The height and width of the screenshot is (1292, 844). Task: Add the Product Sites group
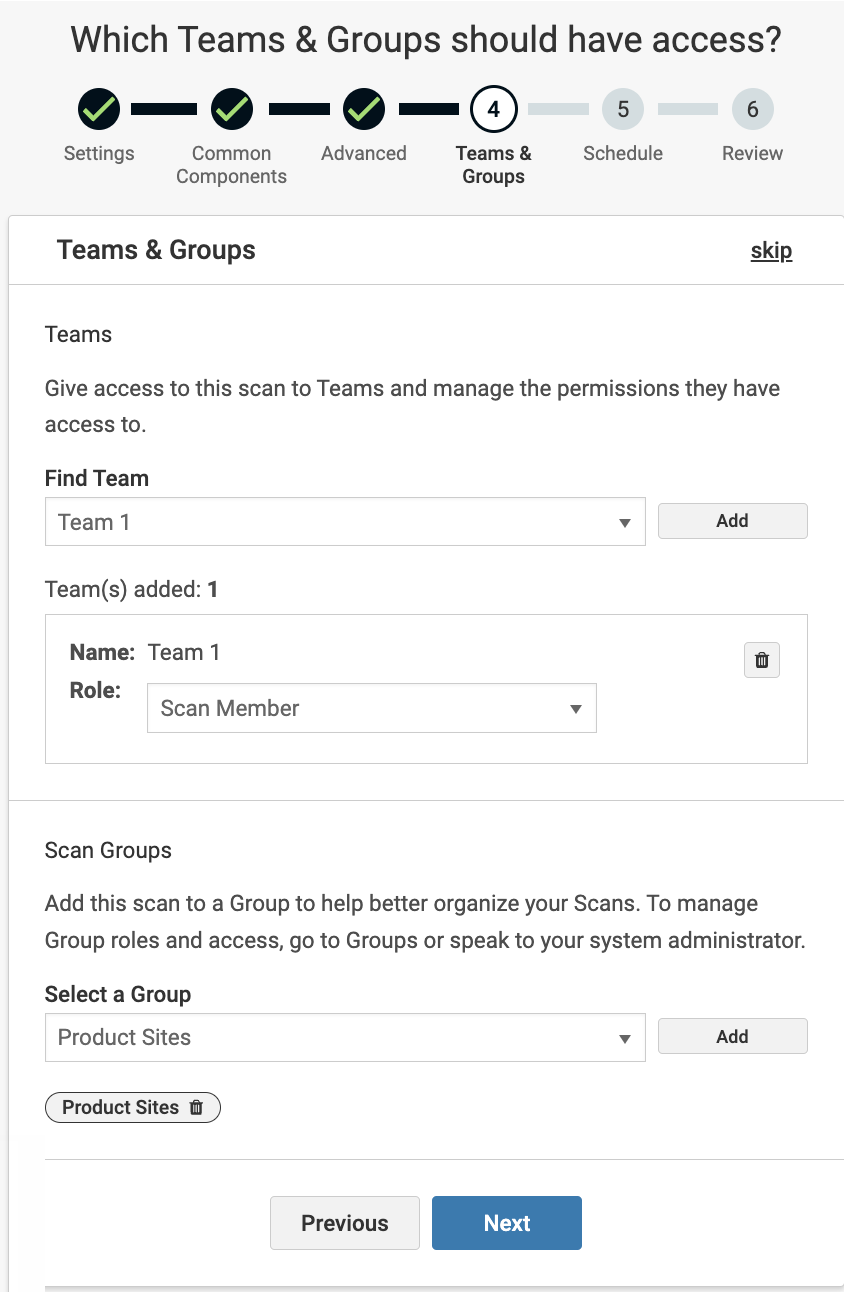(x=732, y=1036)
